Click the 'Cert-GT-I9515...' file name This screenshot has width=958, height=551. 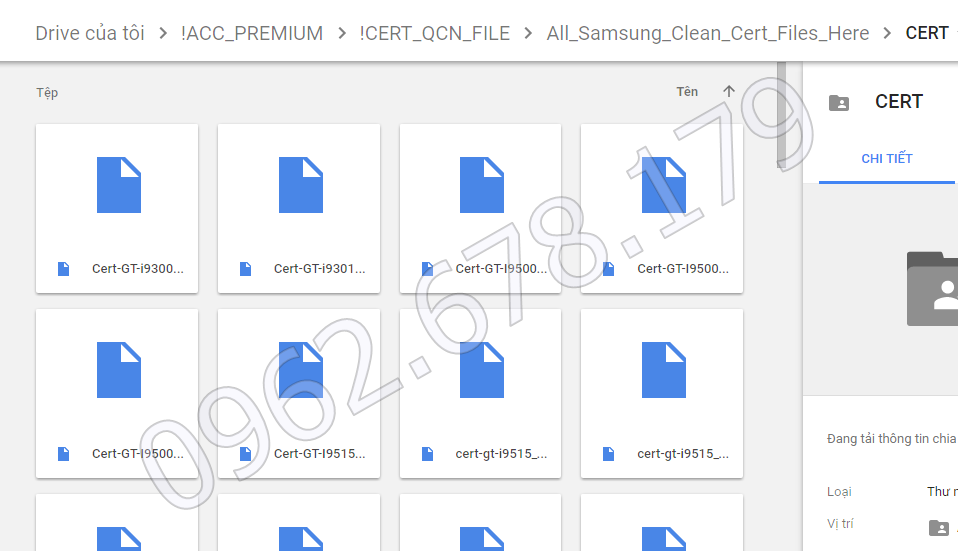click(x=320, y=454)
